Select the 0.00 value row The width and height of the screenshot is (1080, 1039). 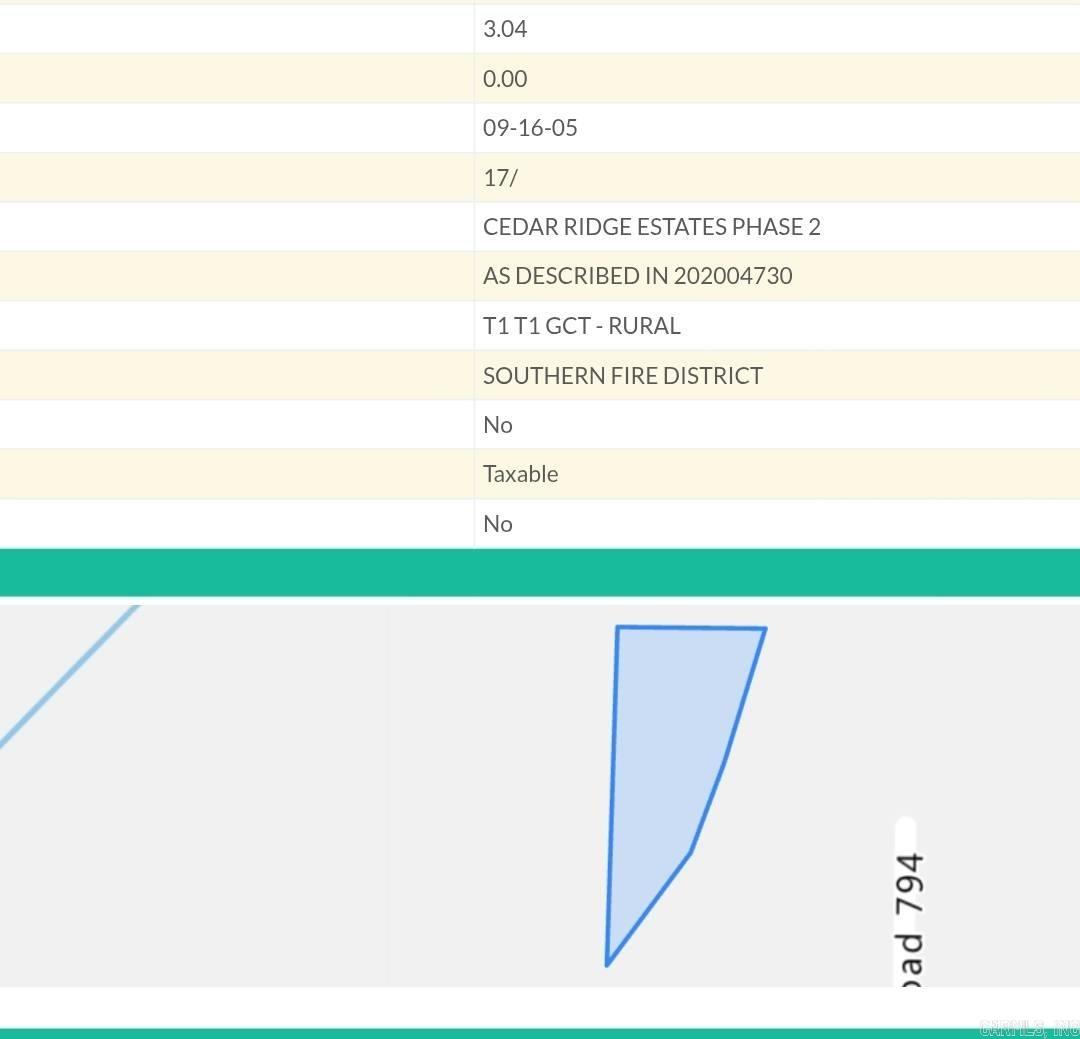coord(505,79)
